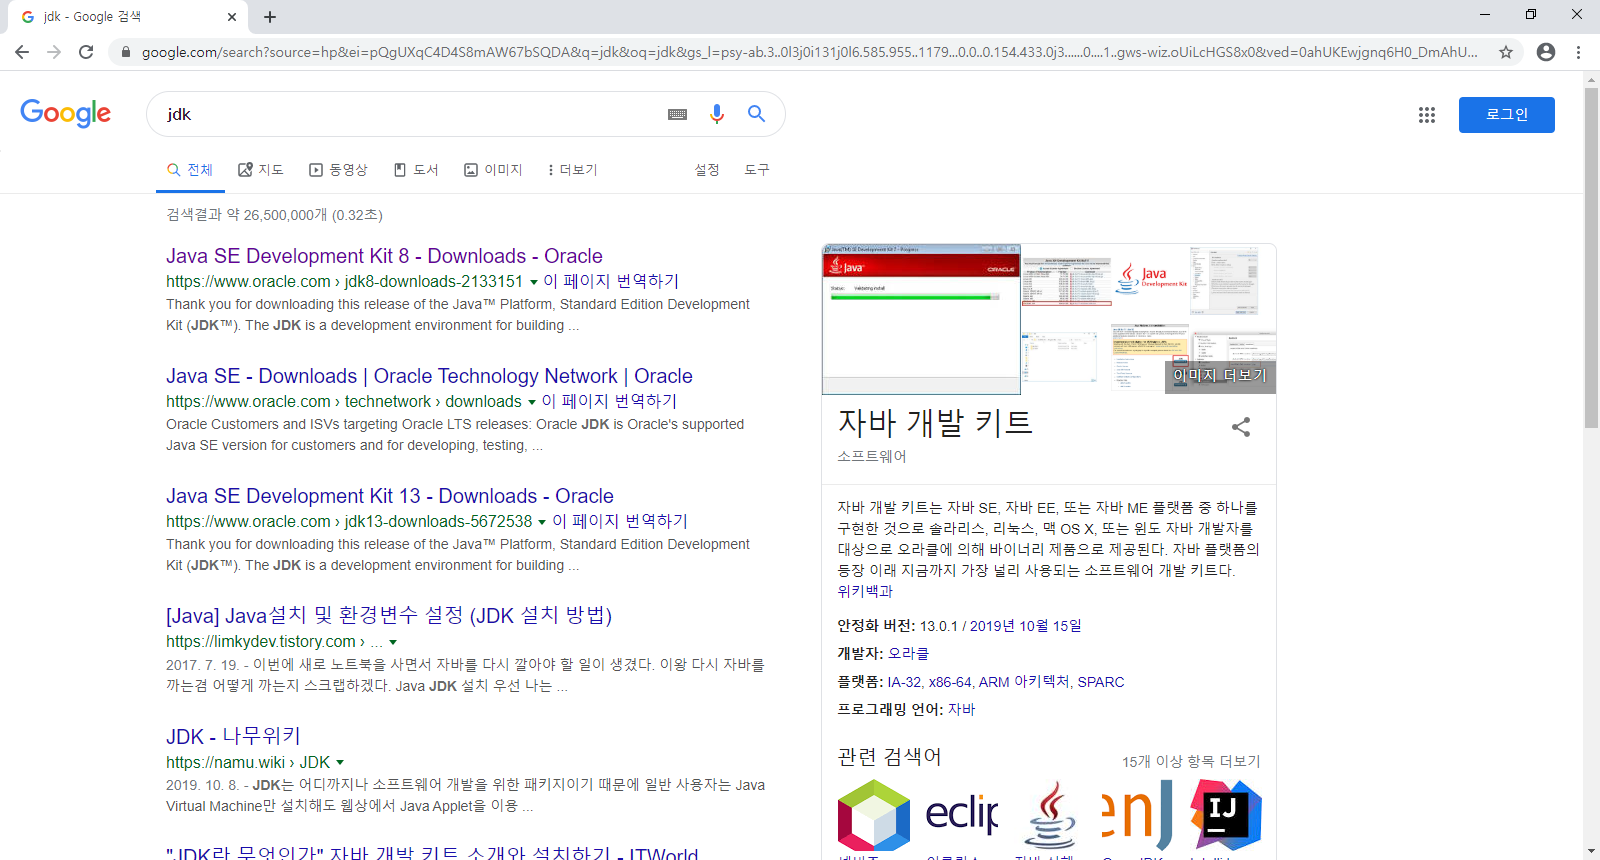Open Chrome's three-dot menu
This screenshot has width=1600, height=860.
1579,52
